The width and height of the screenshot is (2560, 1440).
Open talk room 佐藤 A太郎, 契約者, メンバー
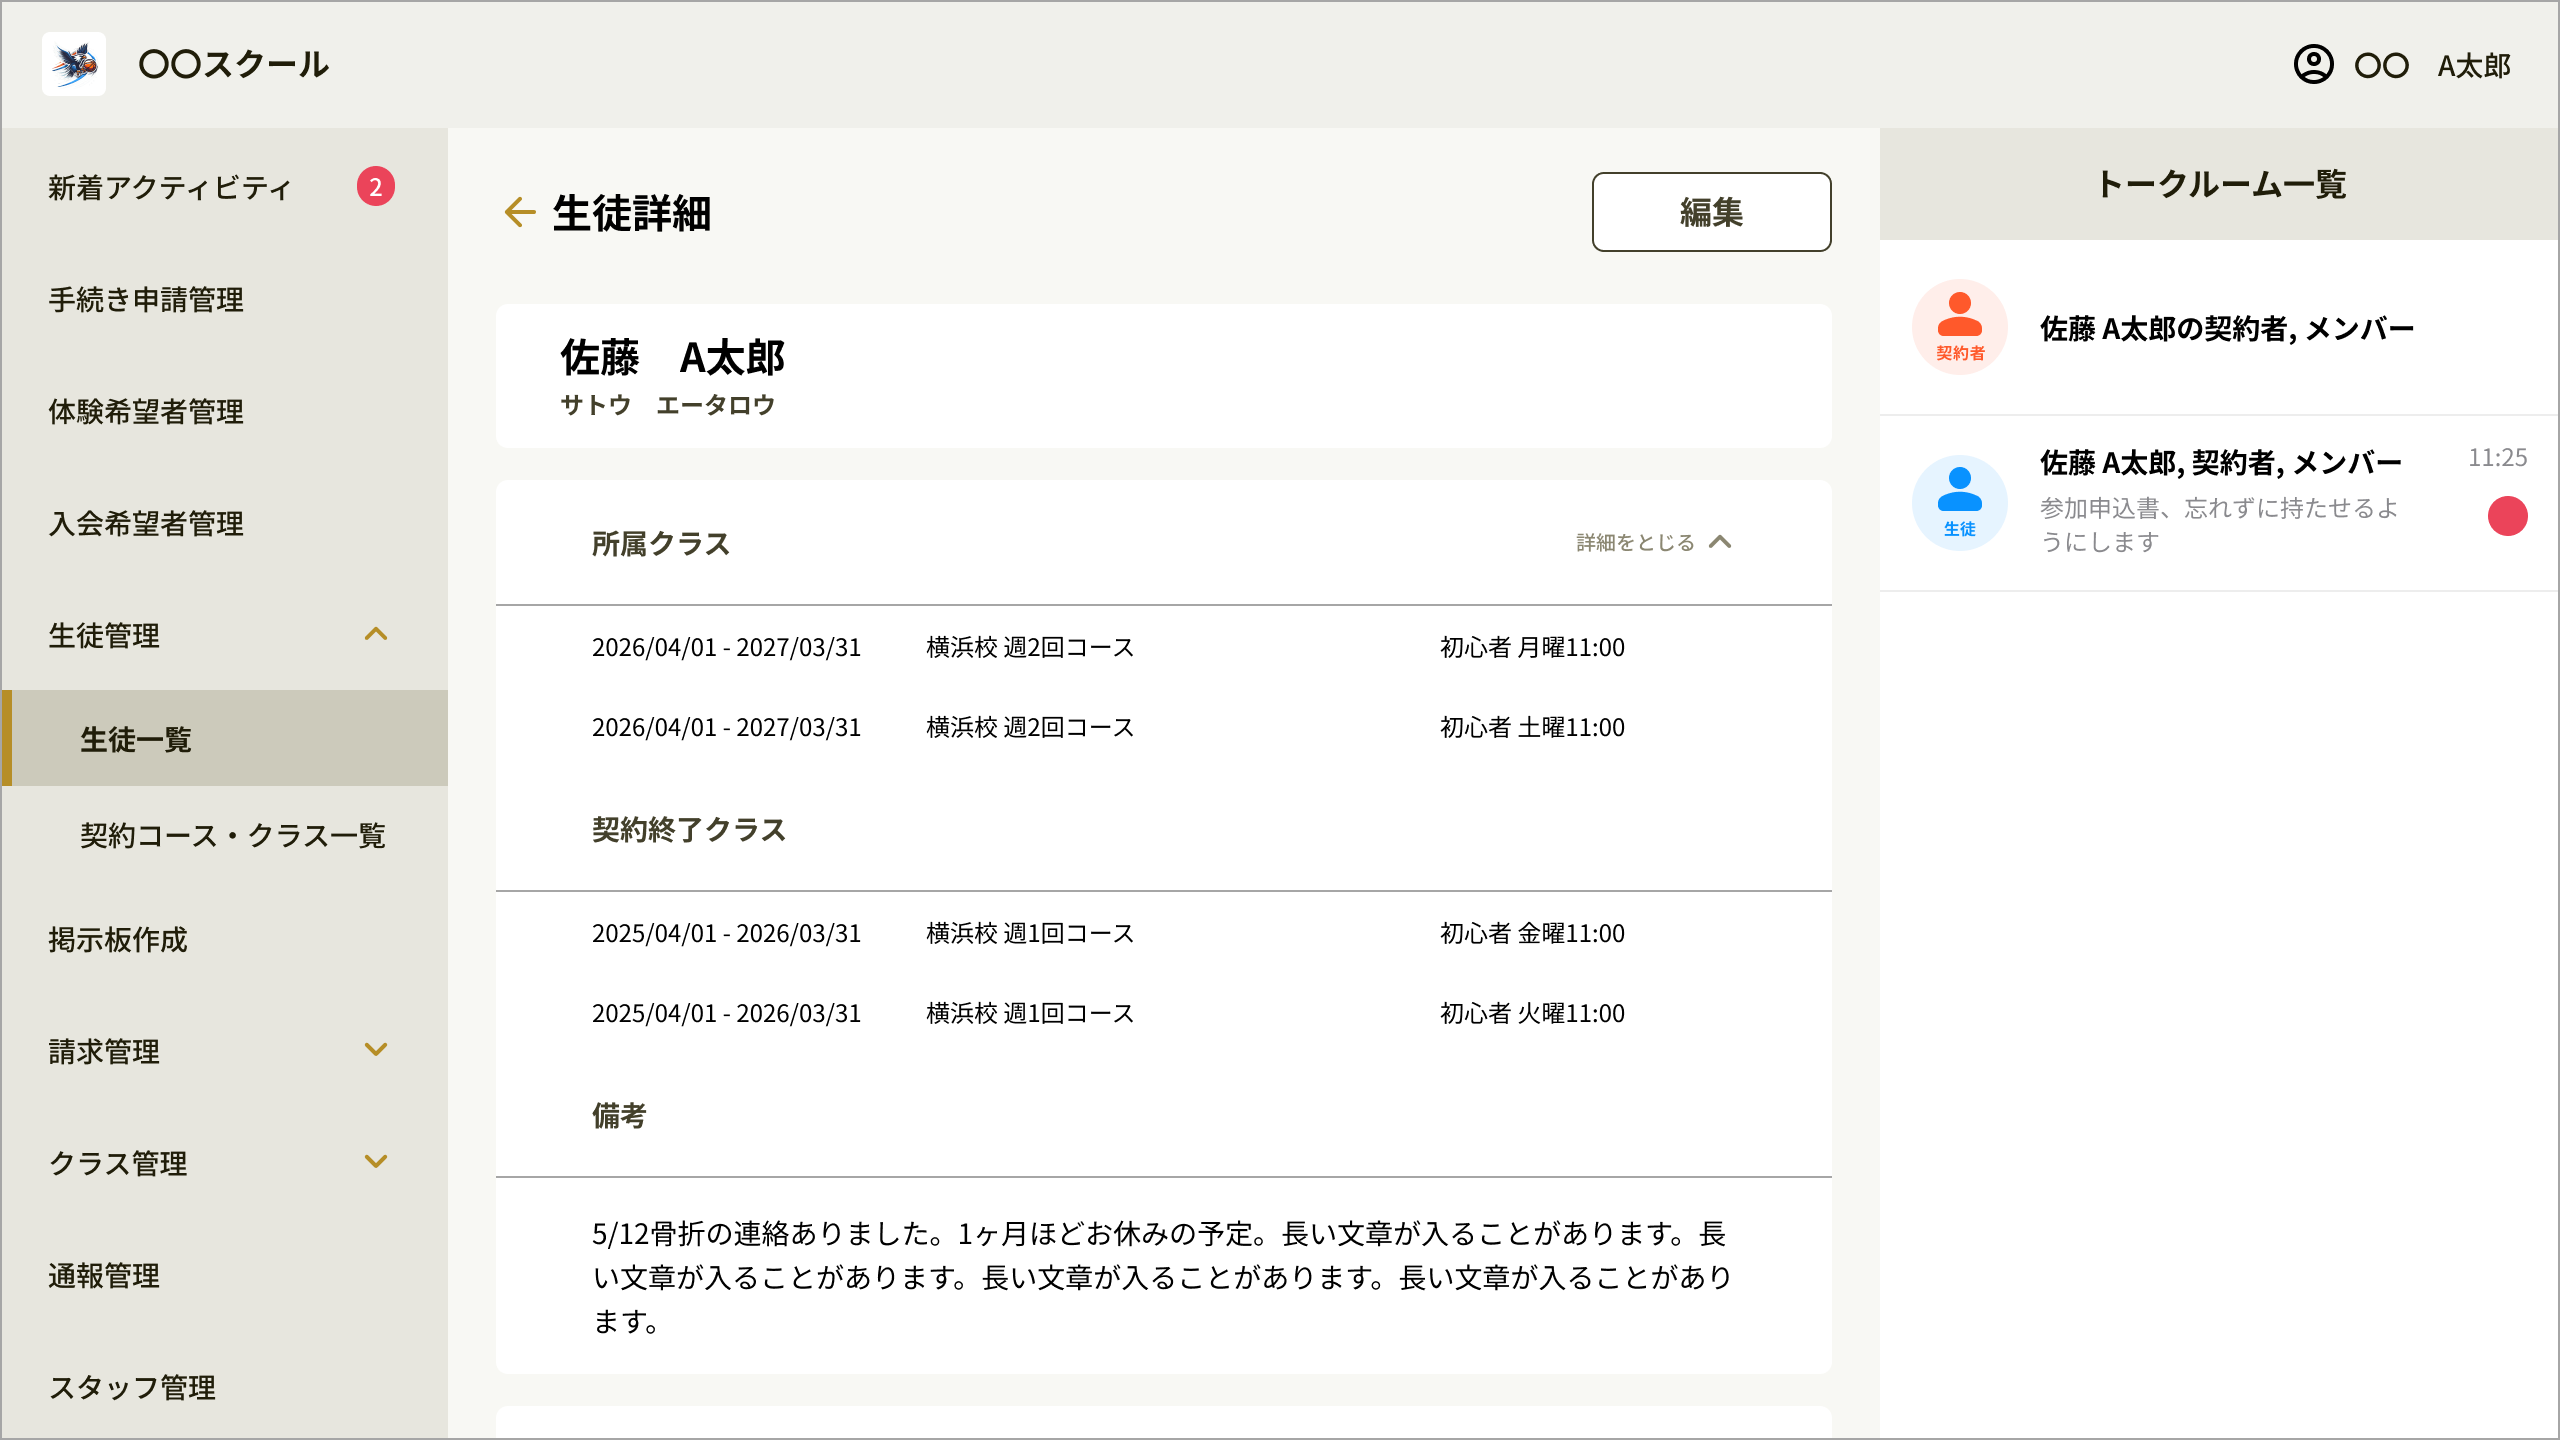coord(2219,503)
